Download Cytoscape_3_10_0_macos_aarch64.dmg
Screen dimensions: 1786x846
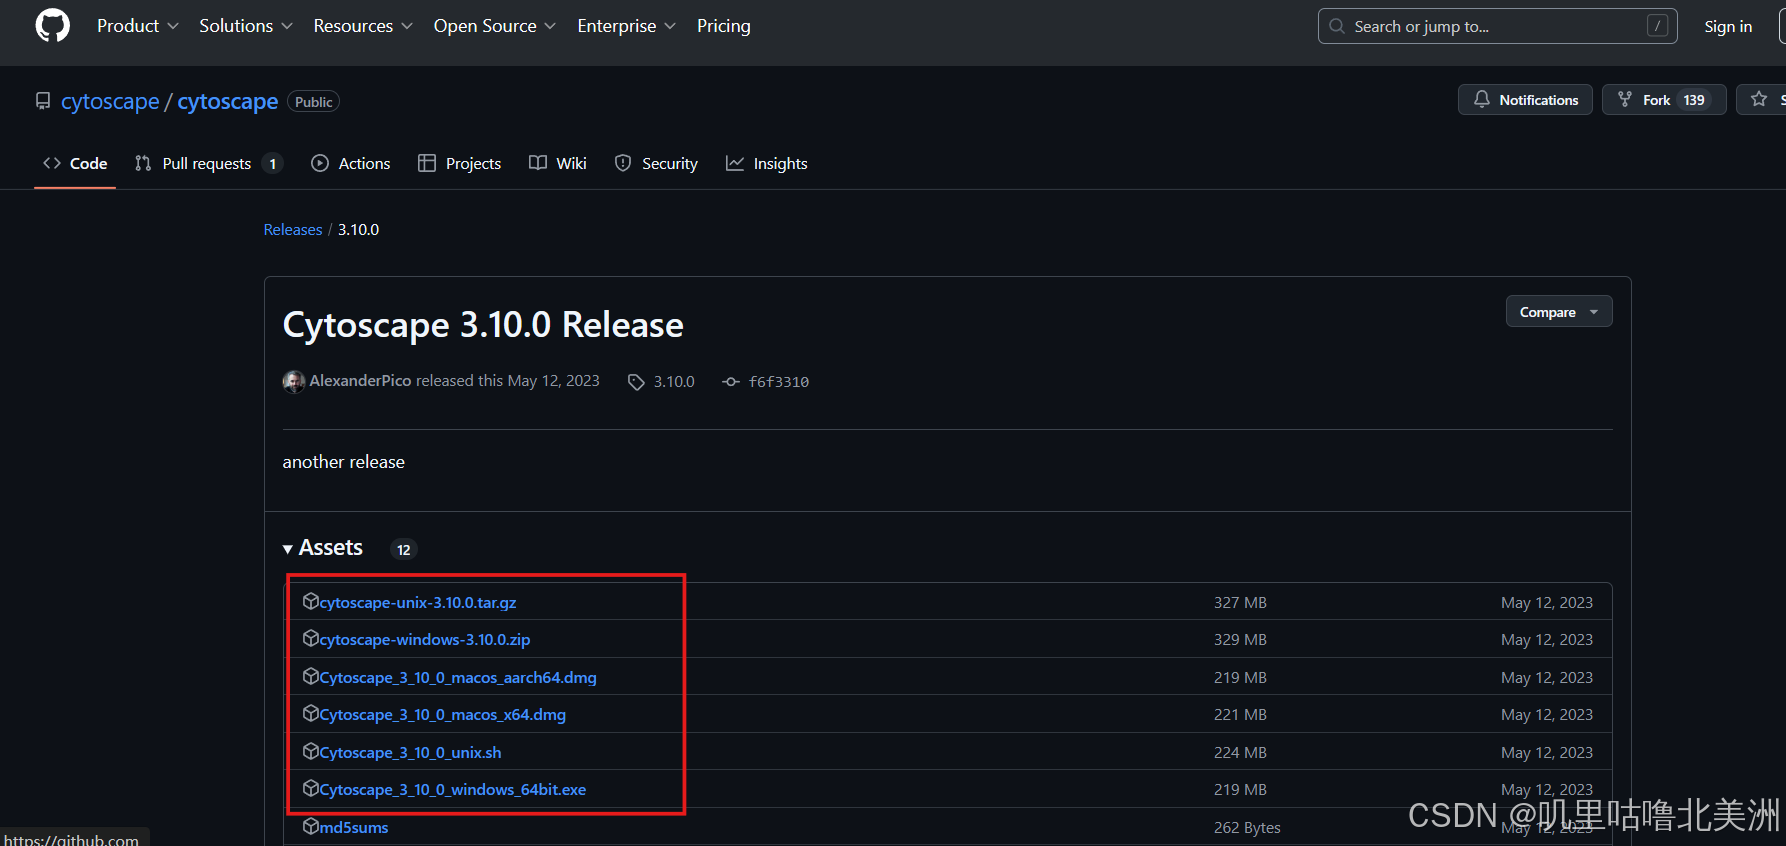[x=458, y=677]
